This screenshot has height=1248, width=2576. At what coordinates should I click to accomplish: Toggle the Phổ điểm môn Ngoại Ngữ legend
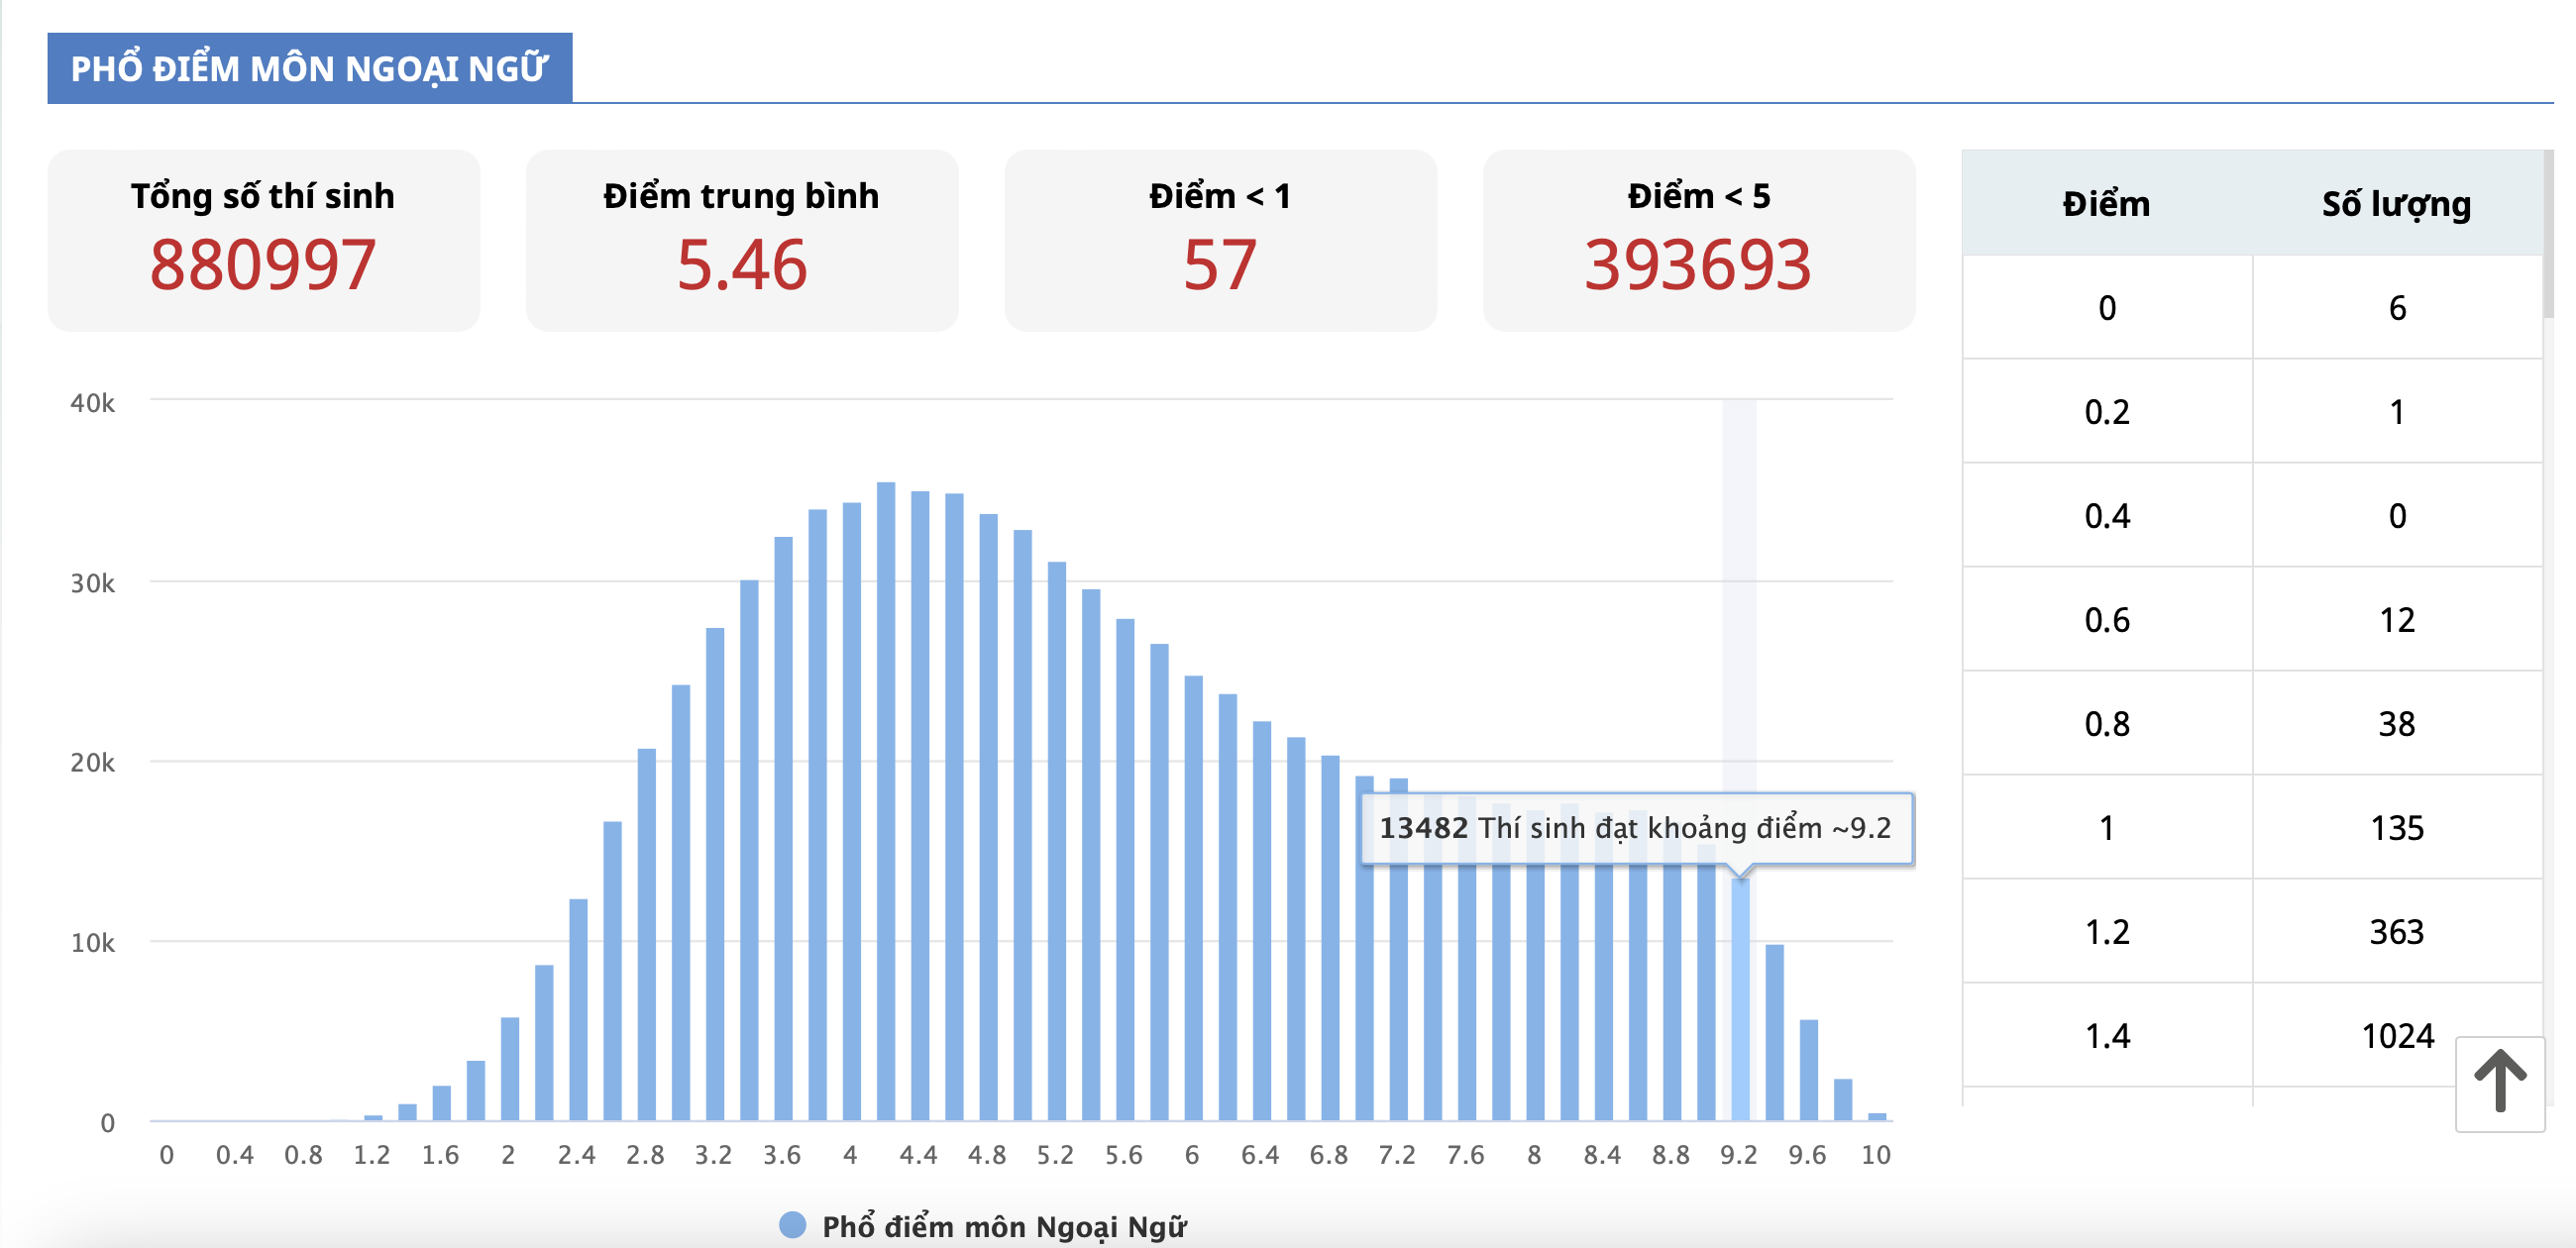1003,1226
